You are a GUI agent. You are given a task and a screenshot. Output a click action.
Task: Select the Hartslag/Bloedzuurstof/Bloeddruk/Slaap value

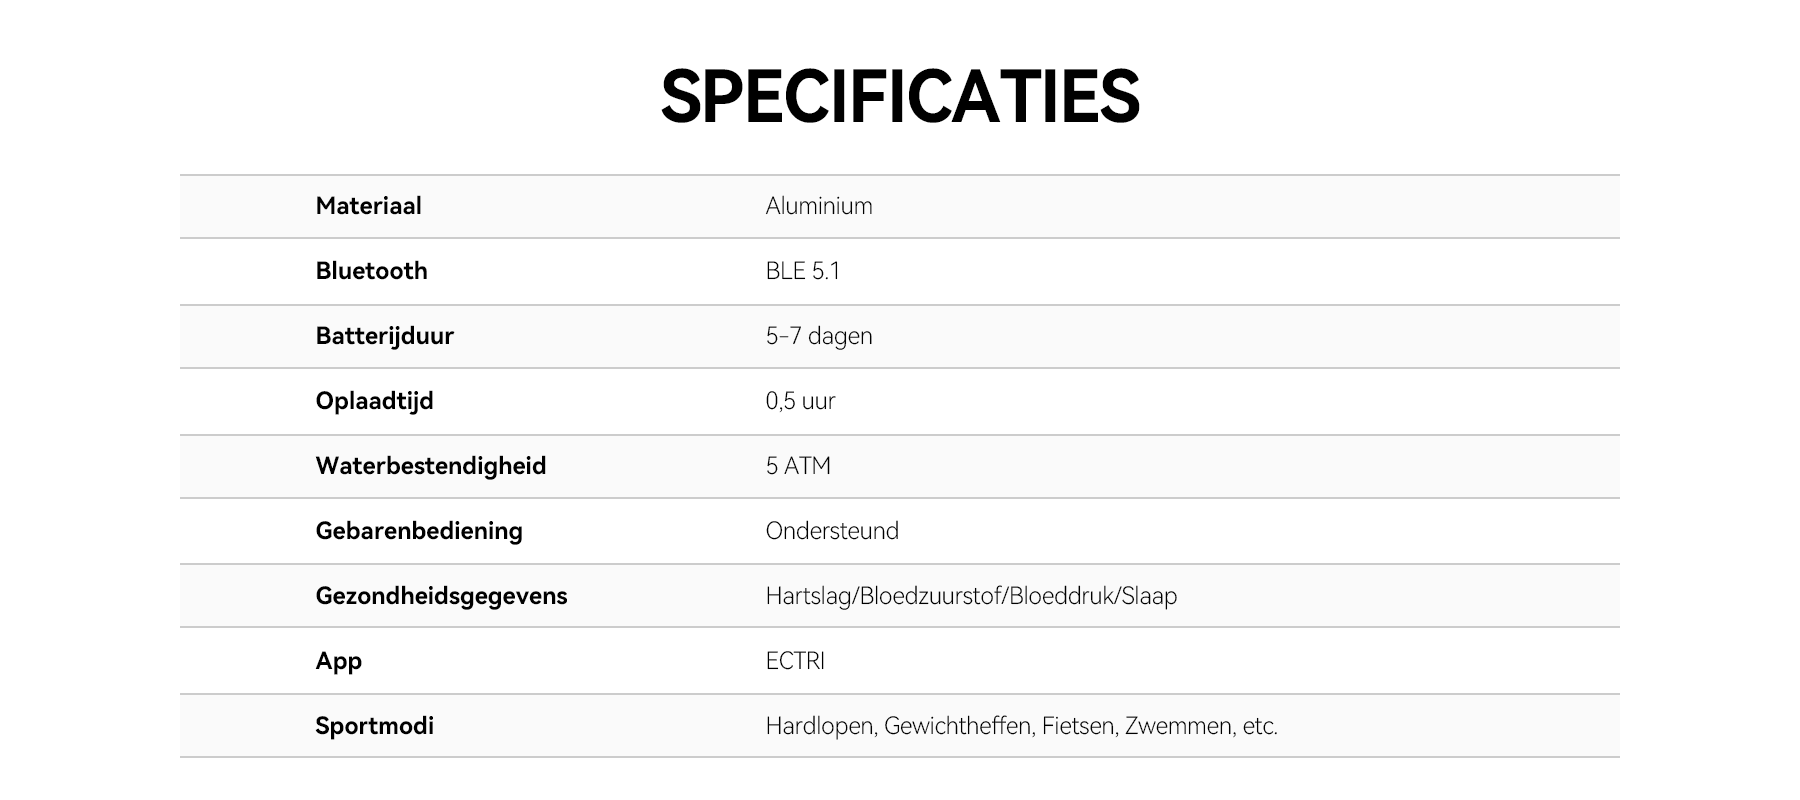pyautogui.click(x=971, y=596)
